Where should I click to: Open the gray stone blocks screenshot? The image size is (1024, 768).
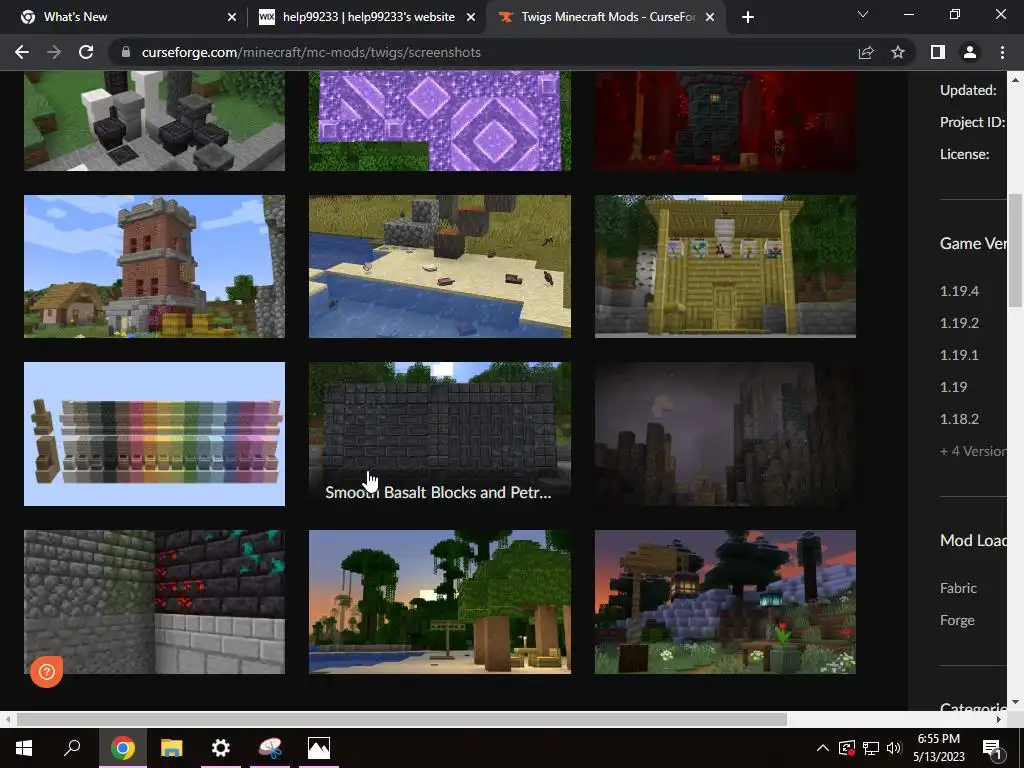click(x=154, y=121)
